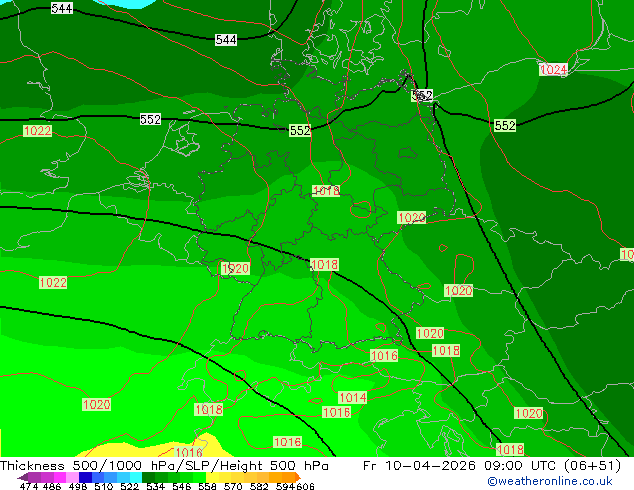Click the 552 label near left coast
Image resolution: width=634 pixels, height=490 pixels.
150,119
